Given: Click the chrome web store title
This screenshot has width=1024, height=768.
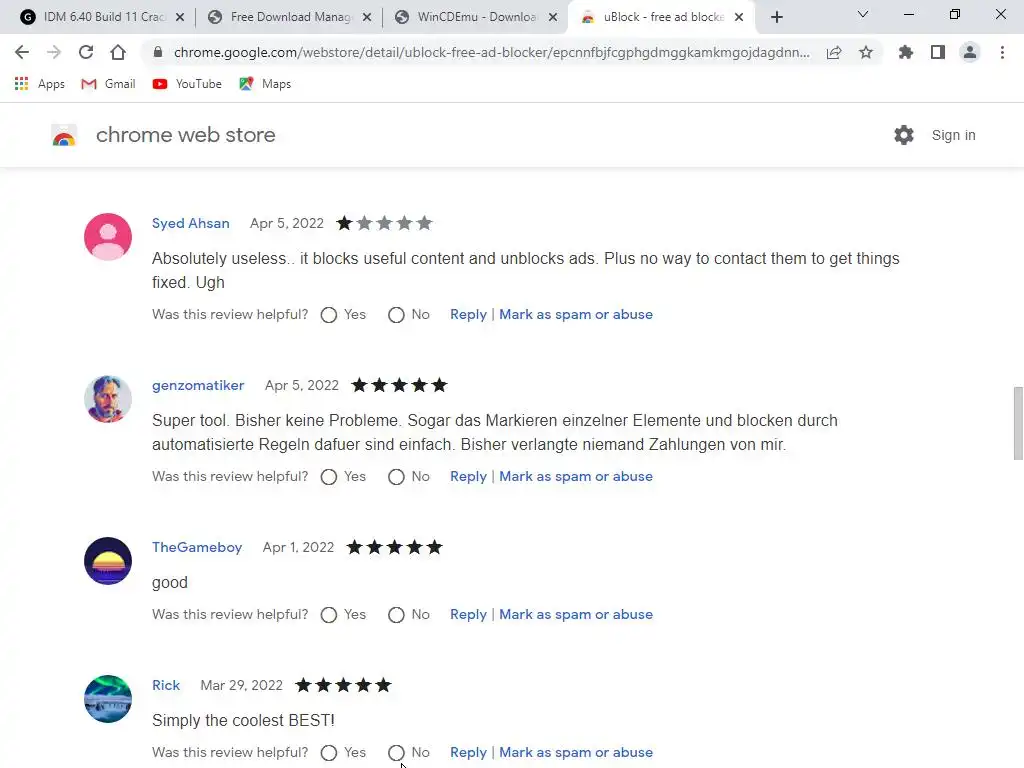Looking at the screenshot, I should (x=185, y=135).
